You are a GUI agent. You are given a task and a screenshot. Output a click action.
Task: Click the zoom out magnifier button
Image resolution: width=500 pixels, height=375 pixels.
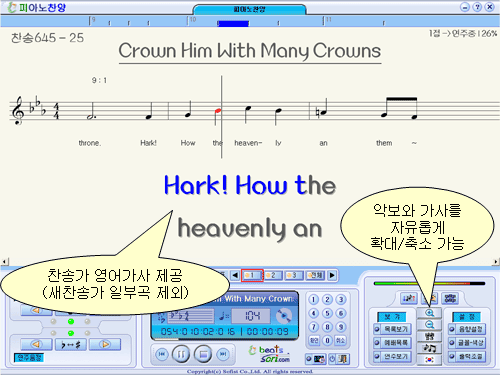429,325
